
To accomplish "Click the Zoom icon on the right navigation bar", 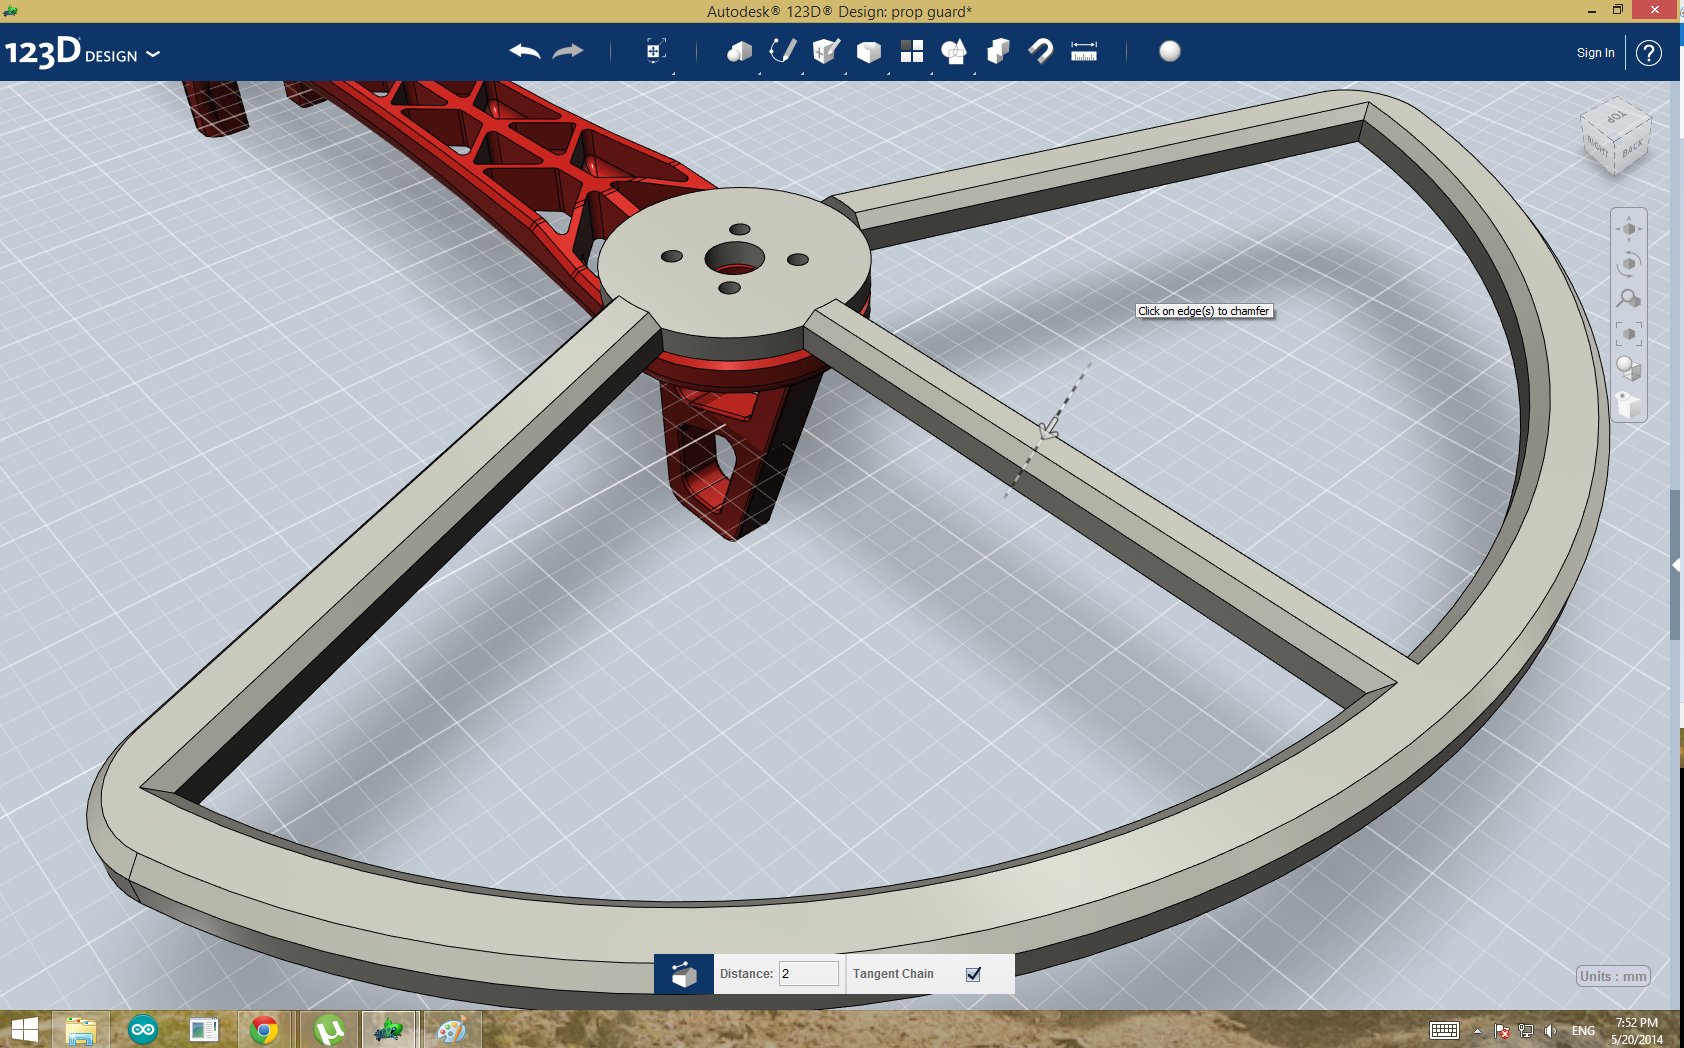I will pyautogui.click(x=1628, y=298).
